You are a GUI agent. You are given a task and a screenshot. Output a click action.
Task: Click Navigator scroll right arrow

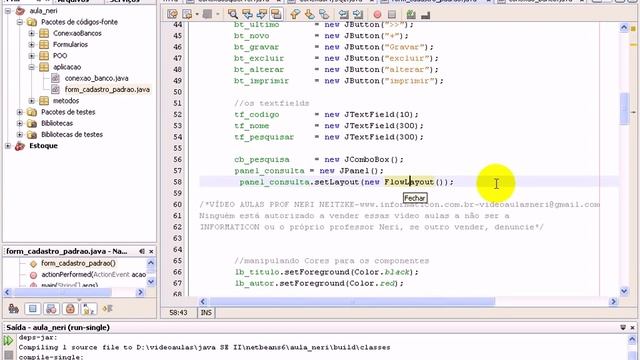click(140, 292)
